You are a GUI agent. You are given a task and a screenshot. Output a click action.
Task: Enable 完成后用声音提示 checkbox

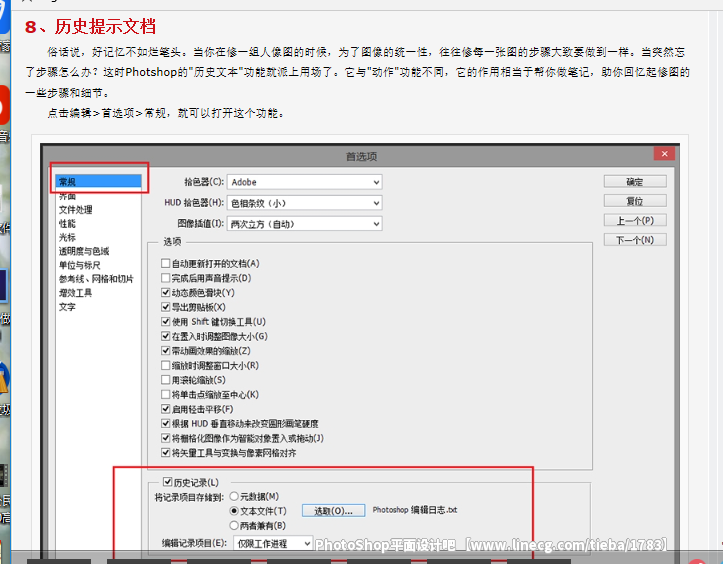[166, 278]
